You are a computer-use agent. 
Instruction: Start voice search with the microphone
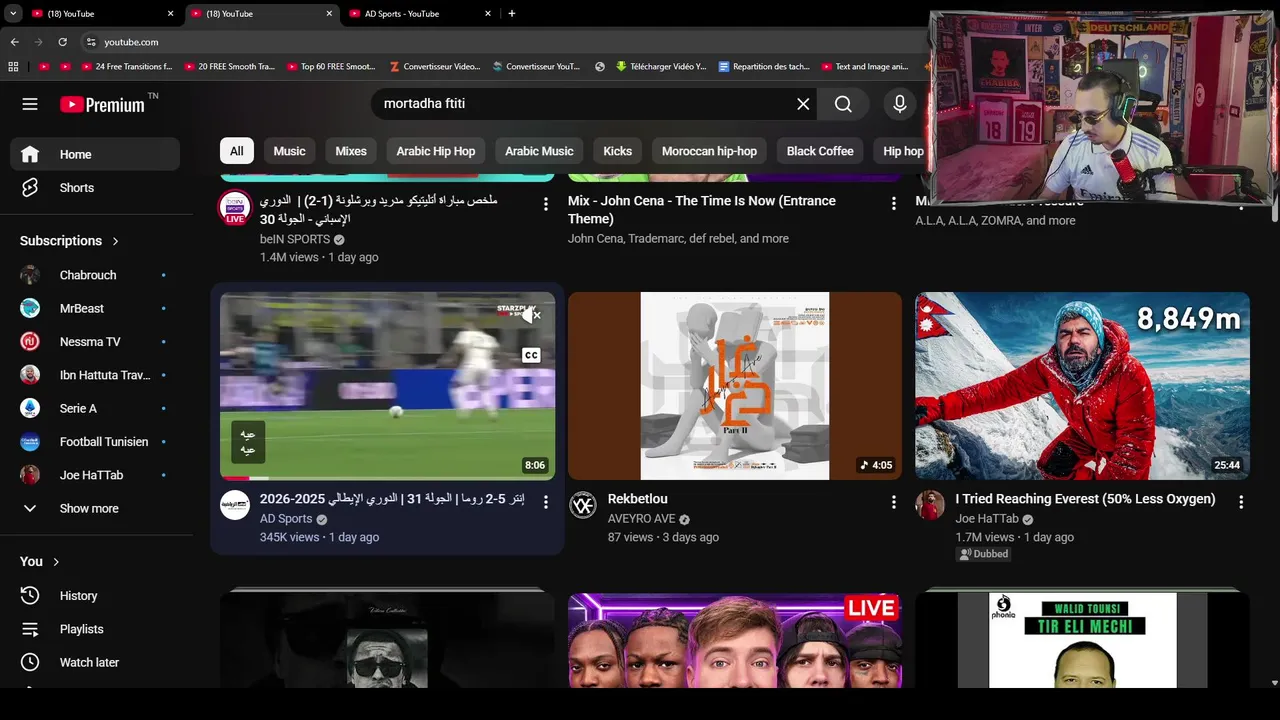[899, 104]
